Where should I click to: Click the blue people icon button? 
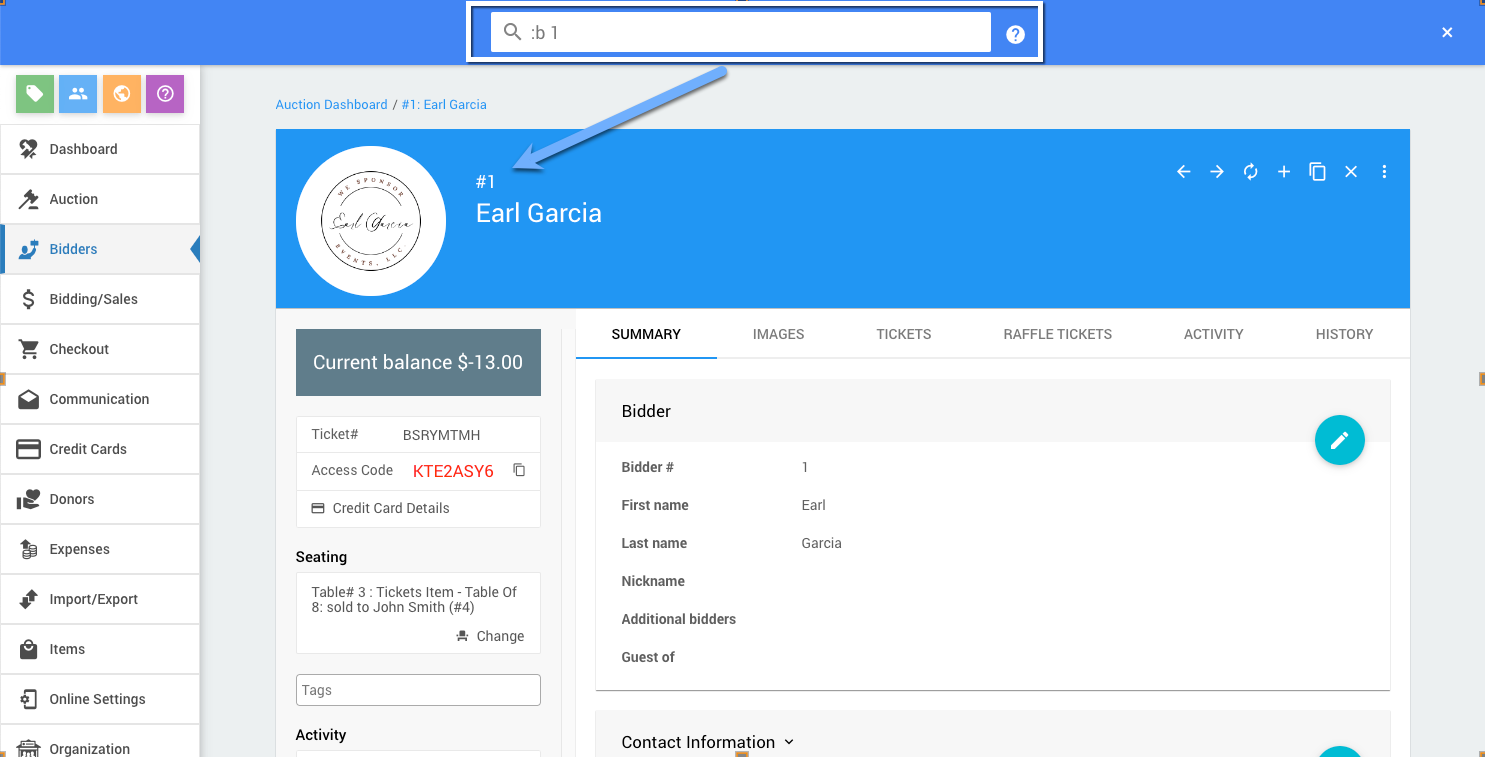click(x=78, y=94)
